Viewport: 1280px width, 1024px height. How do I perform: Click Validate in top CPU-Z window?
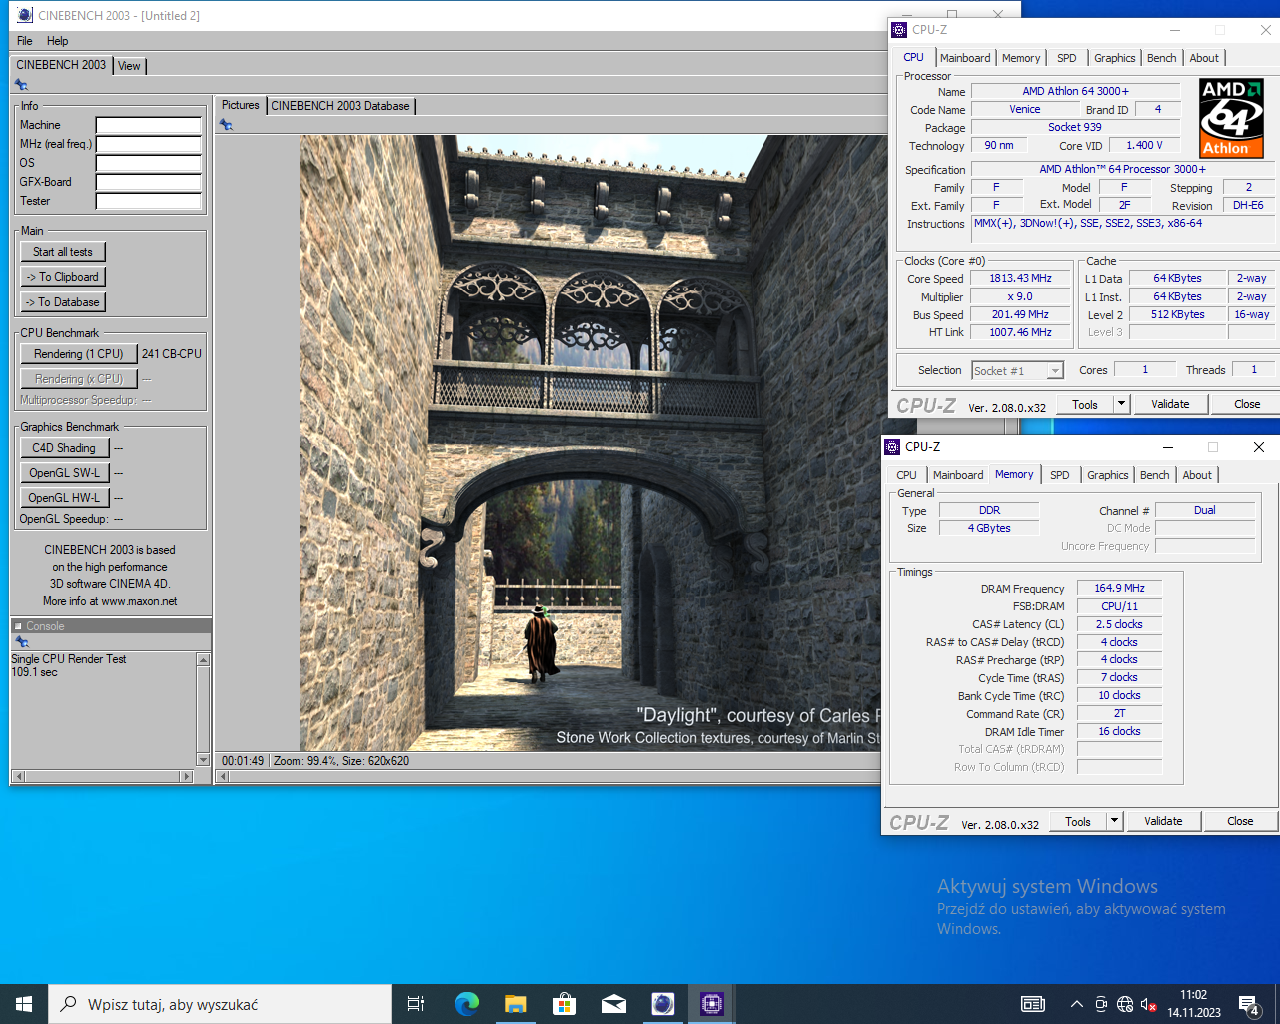point(1170,405)
